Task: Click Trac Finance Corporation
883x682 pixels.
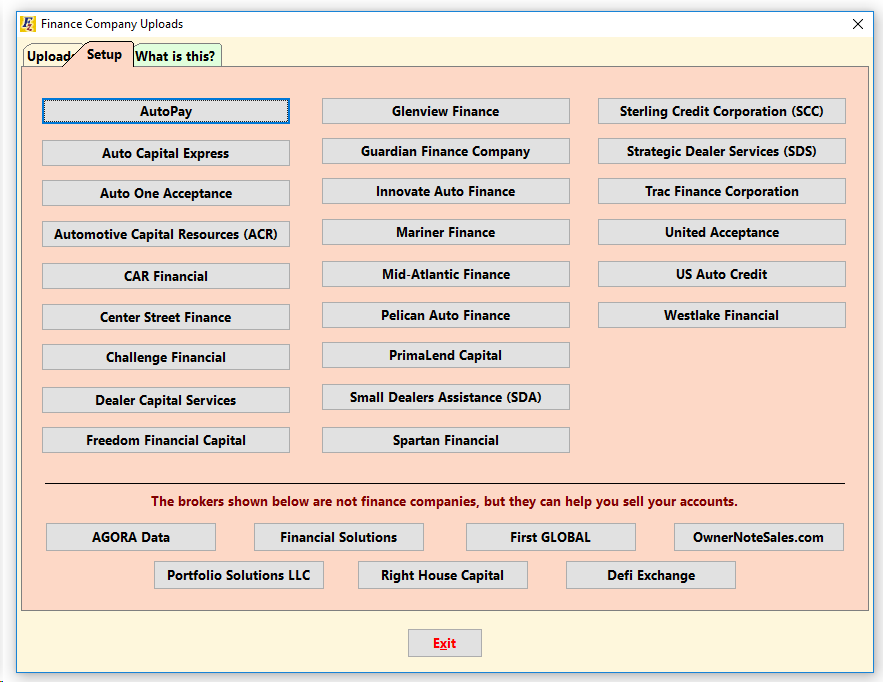Action: tap(722, 191)
